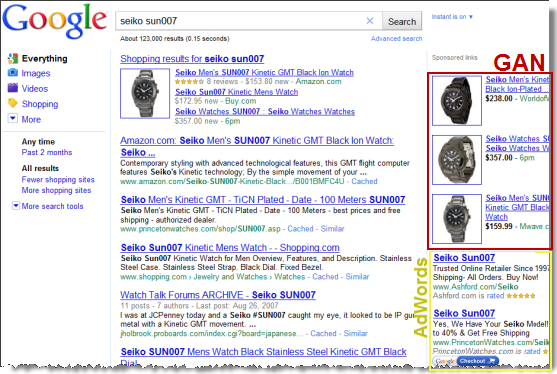The width and height of the screenshot is (557, 374).
Task: Expand the More sidebar arrow
Action: coord(13,118)
